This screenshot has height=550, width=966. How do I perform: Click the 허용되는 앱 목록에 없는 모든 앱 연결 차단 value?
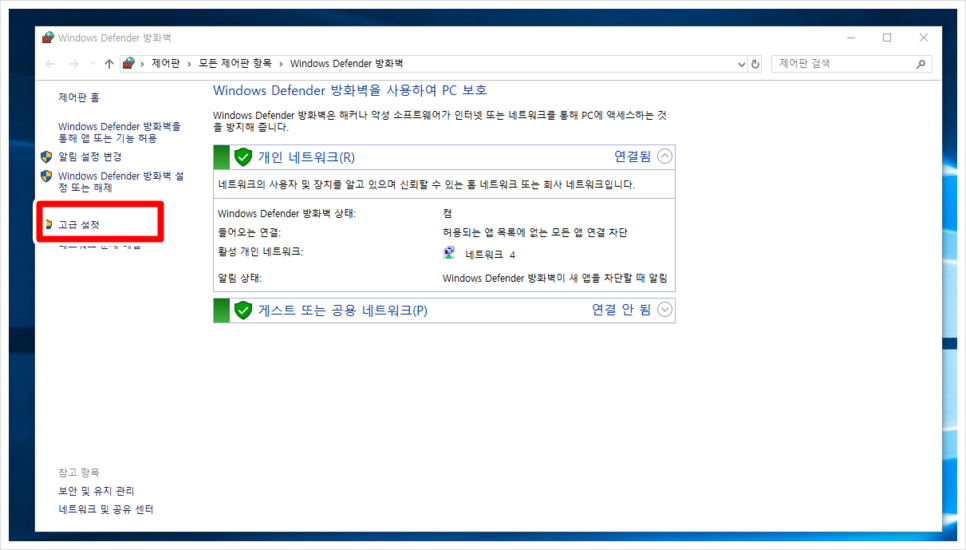(x=535, y=232)
